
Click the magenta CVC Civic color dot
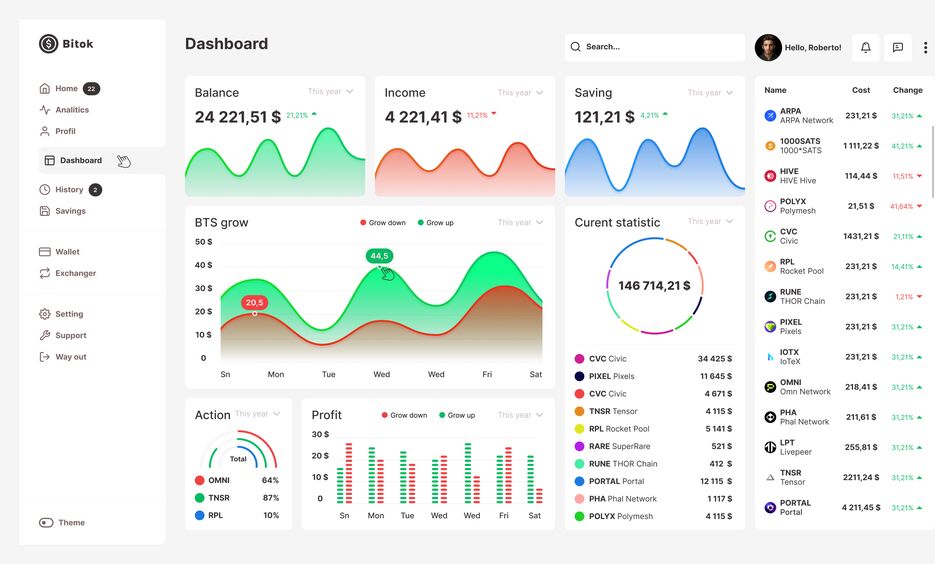coord(579,359)
